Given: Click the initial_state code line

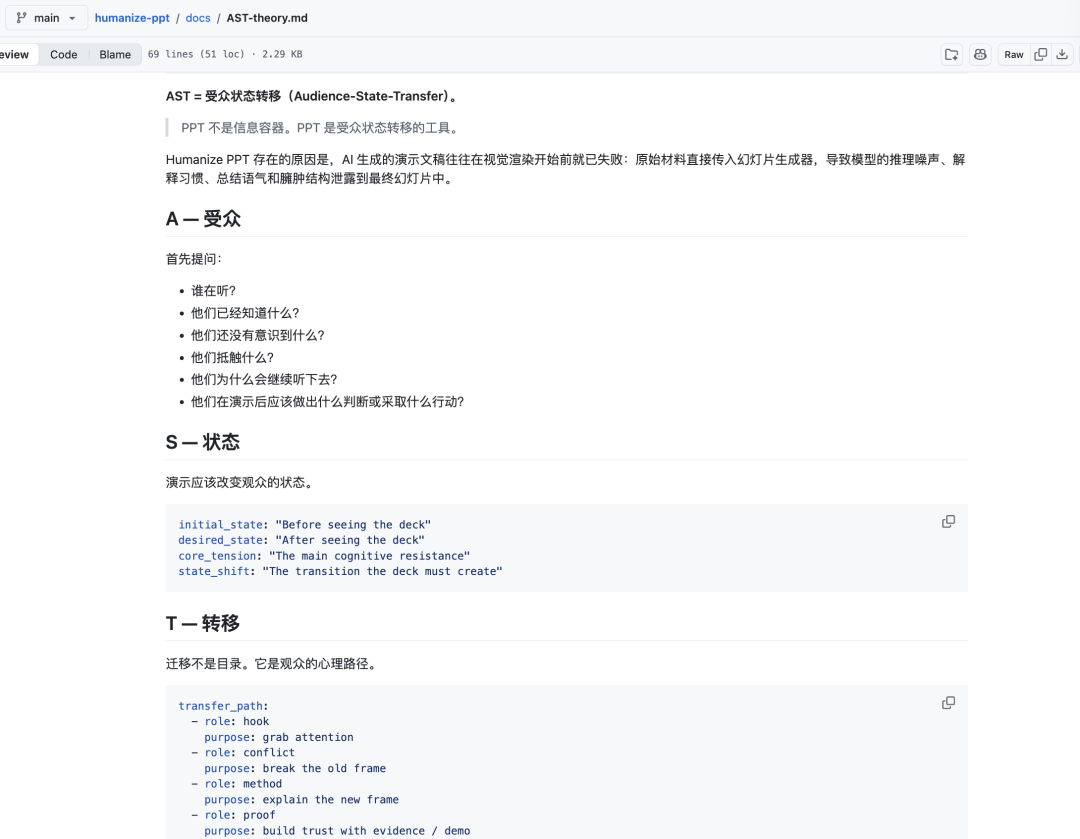Looking at the screenshot, I should pyautogui.click(x=304, y=525).
